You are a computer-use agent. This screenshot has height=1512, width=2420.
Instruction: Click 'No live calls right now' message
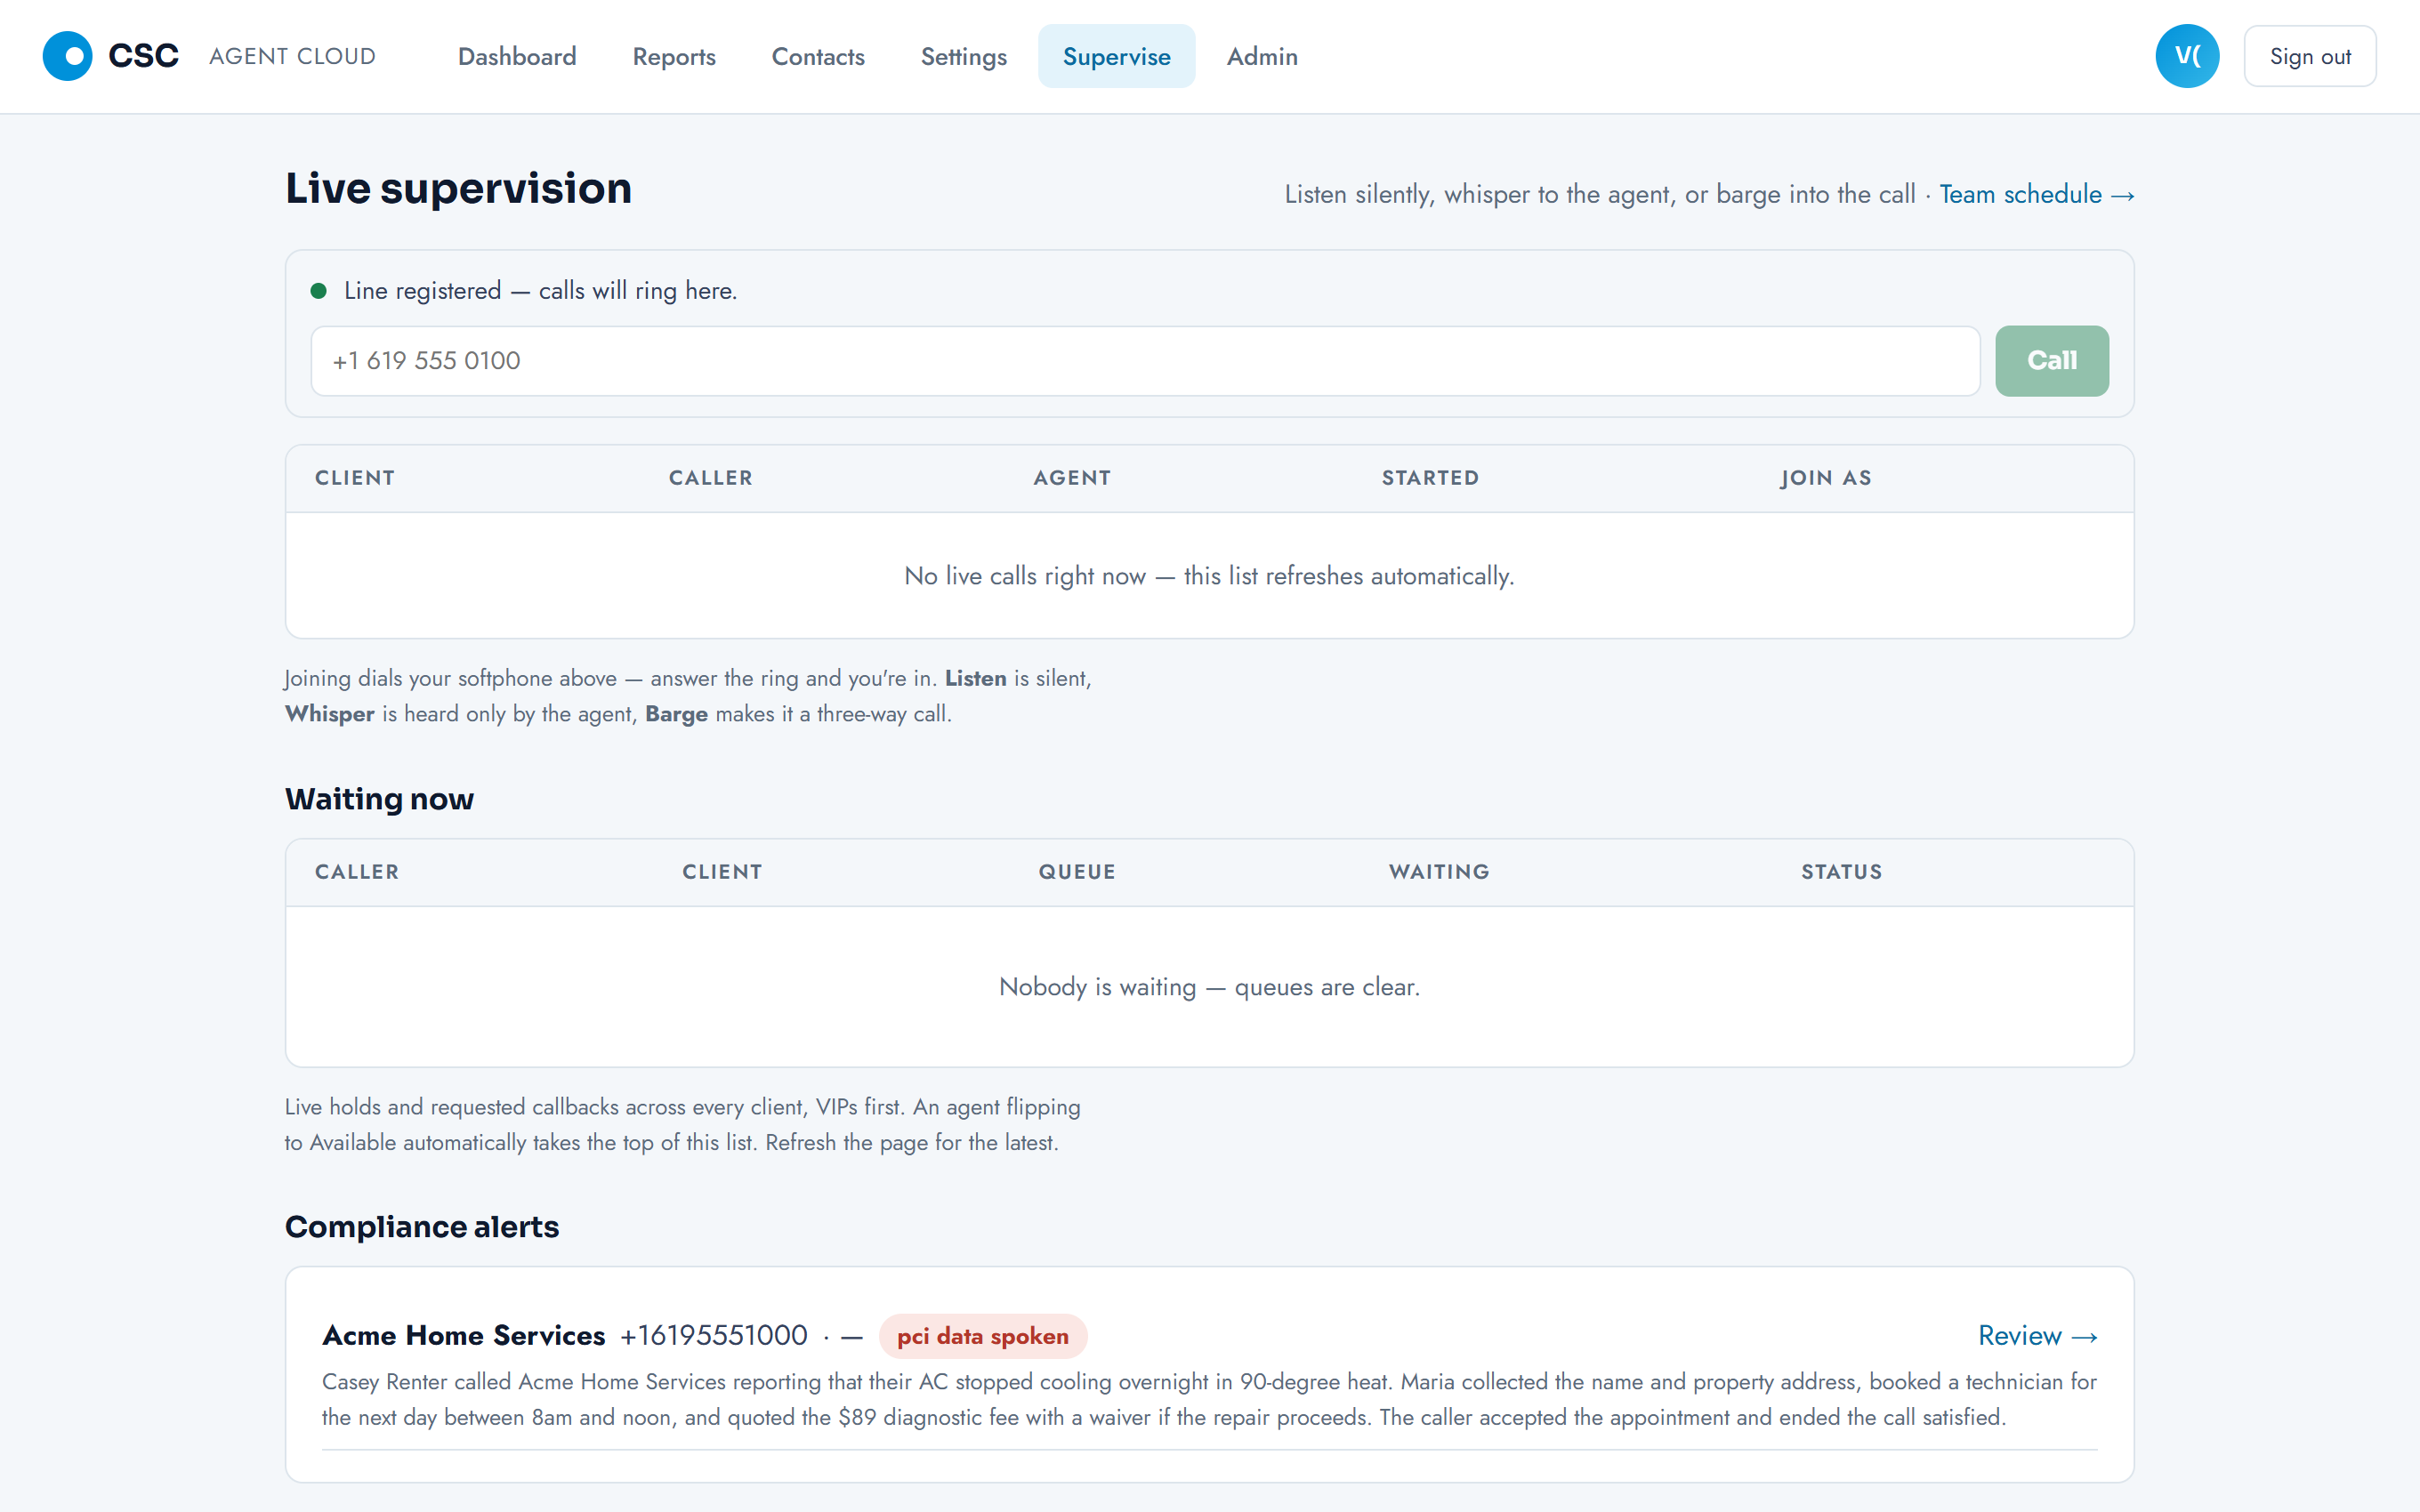1209,576
